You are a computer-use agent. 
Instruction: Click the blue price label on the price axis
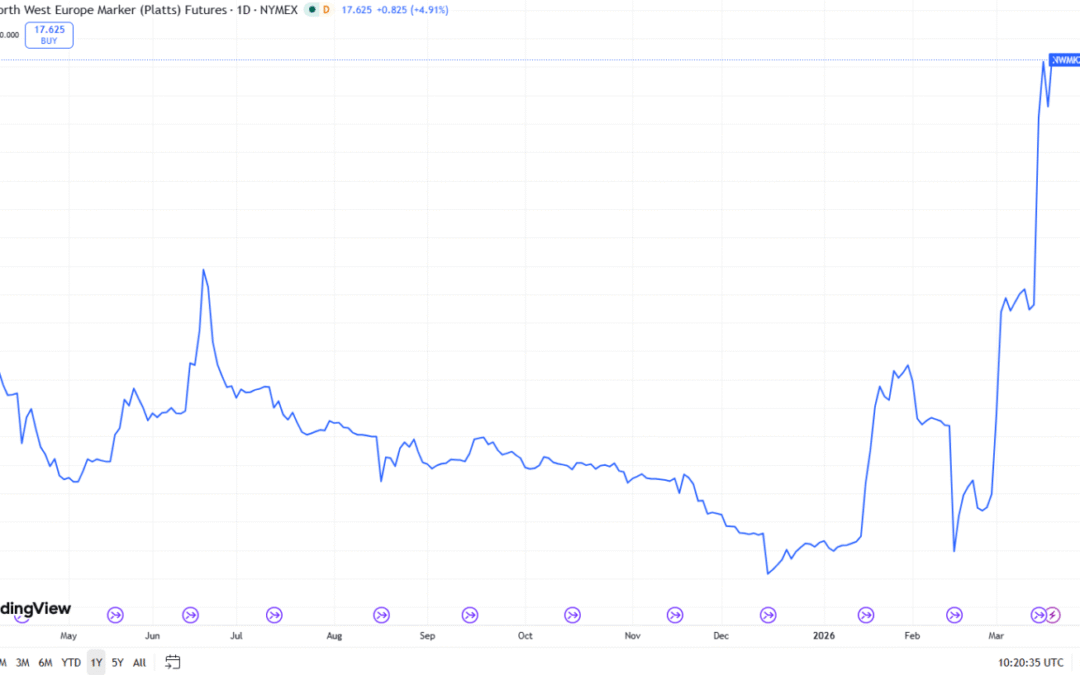pyautogui.click(x=1064, y=60)
